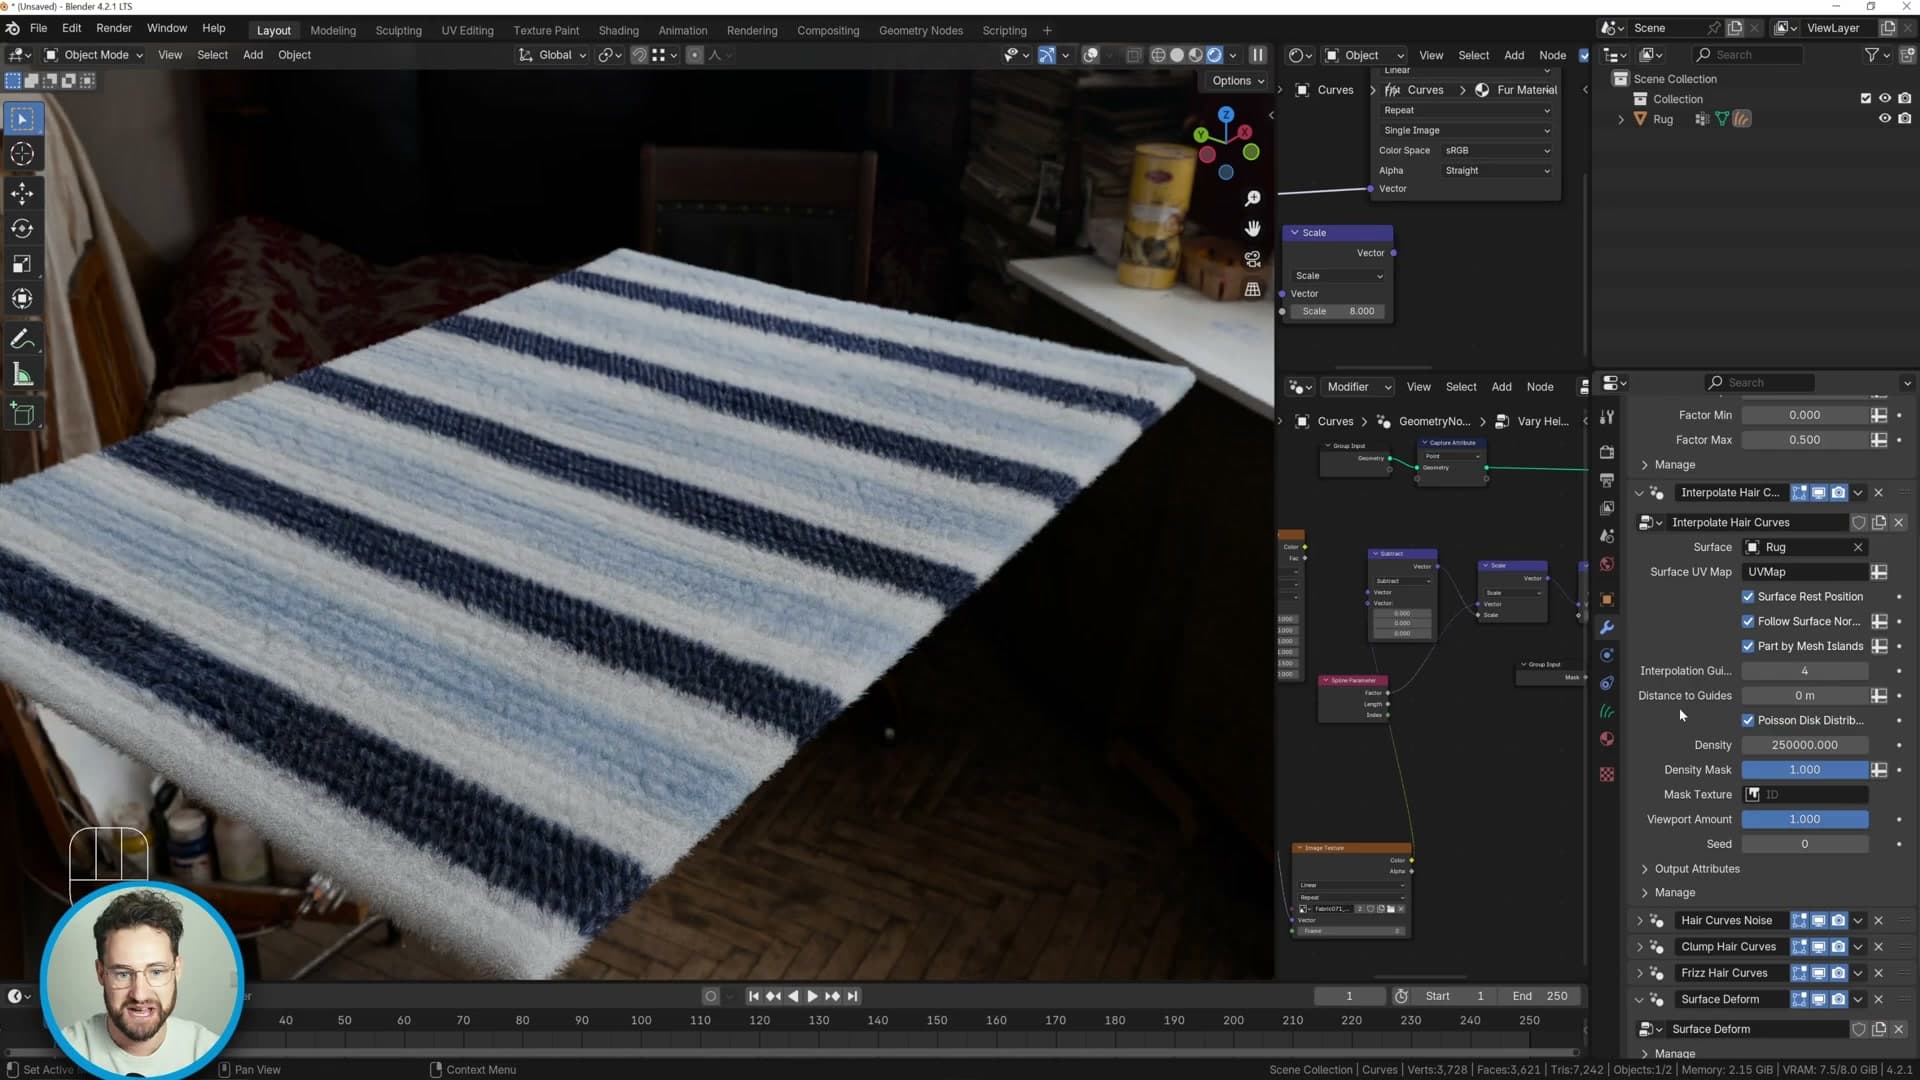Pause viewport render preview
This screenshot has width=1920, height=1080.
coord(1258,55)
